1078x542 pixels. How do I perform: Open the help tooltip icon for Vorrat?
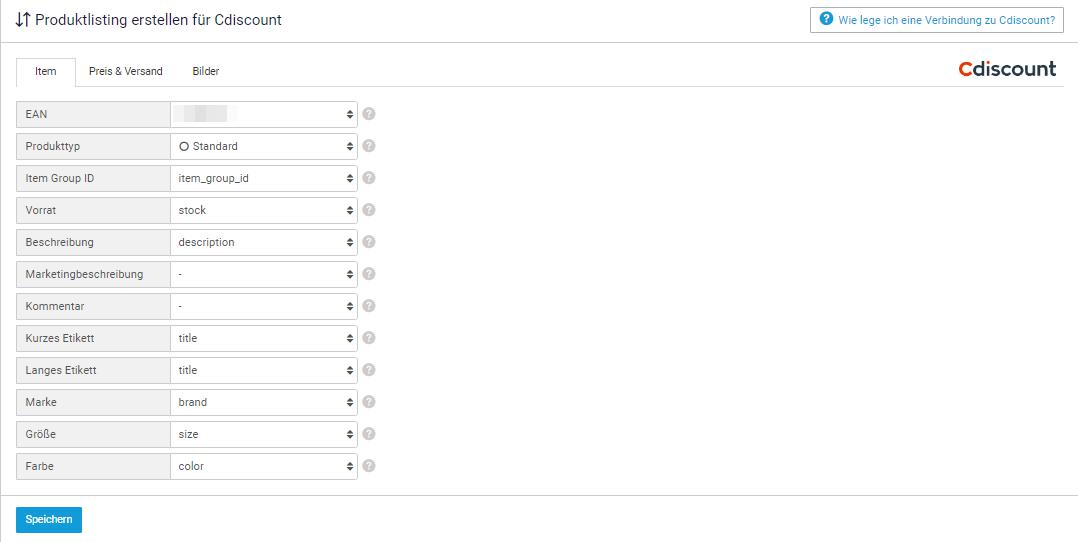tap(368, 210)
